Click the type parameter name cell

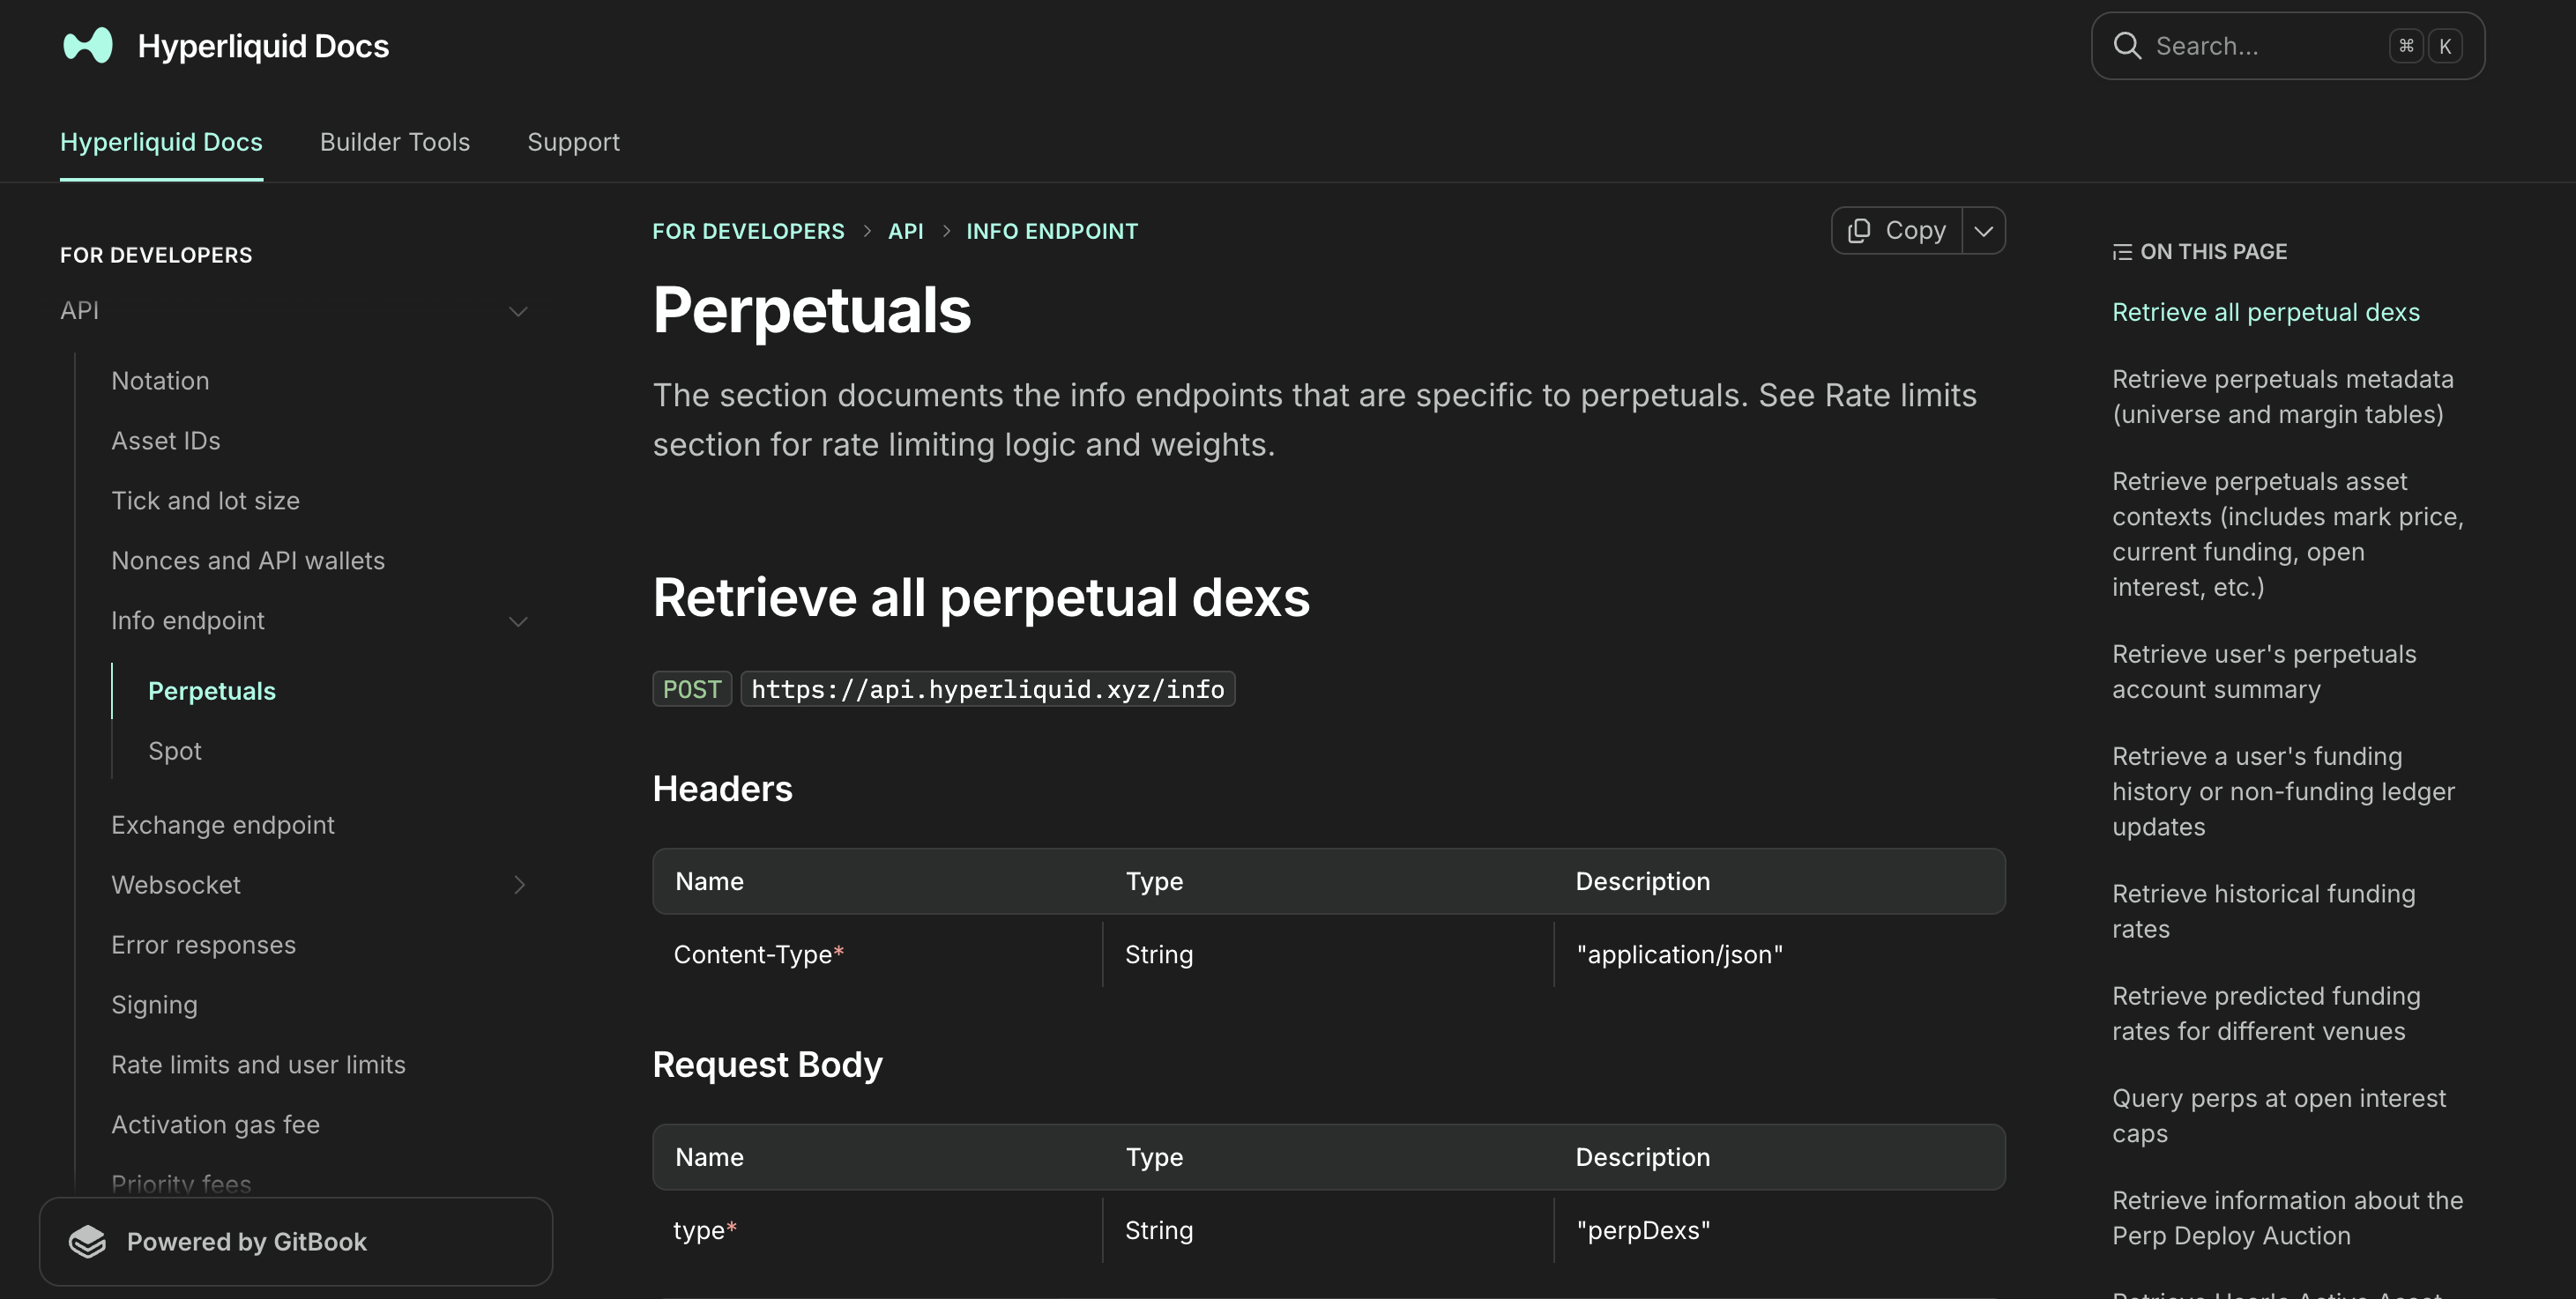[878, 1230]
